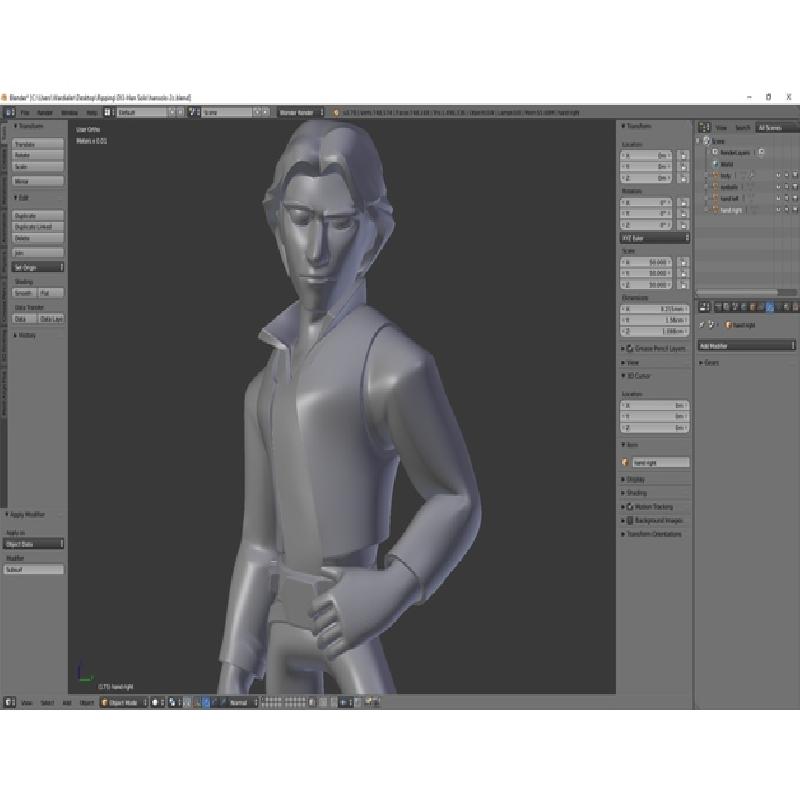Image resolution: width=800 pixels, height=800 pixels.
Task: Click the Mirror button
Action: (x=38, y=181)
